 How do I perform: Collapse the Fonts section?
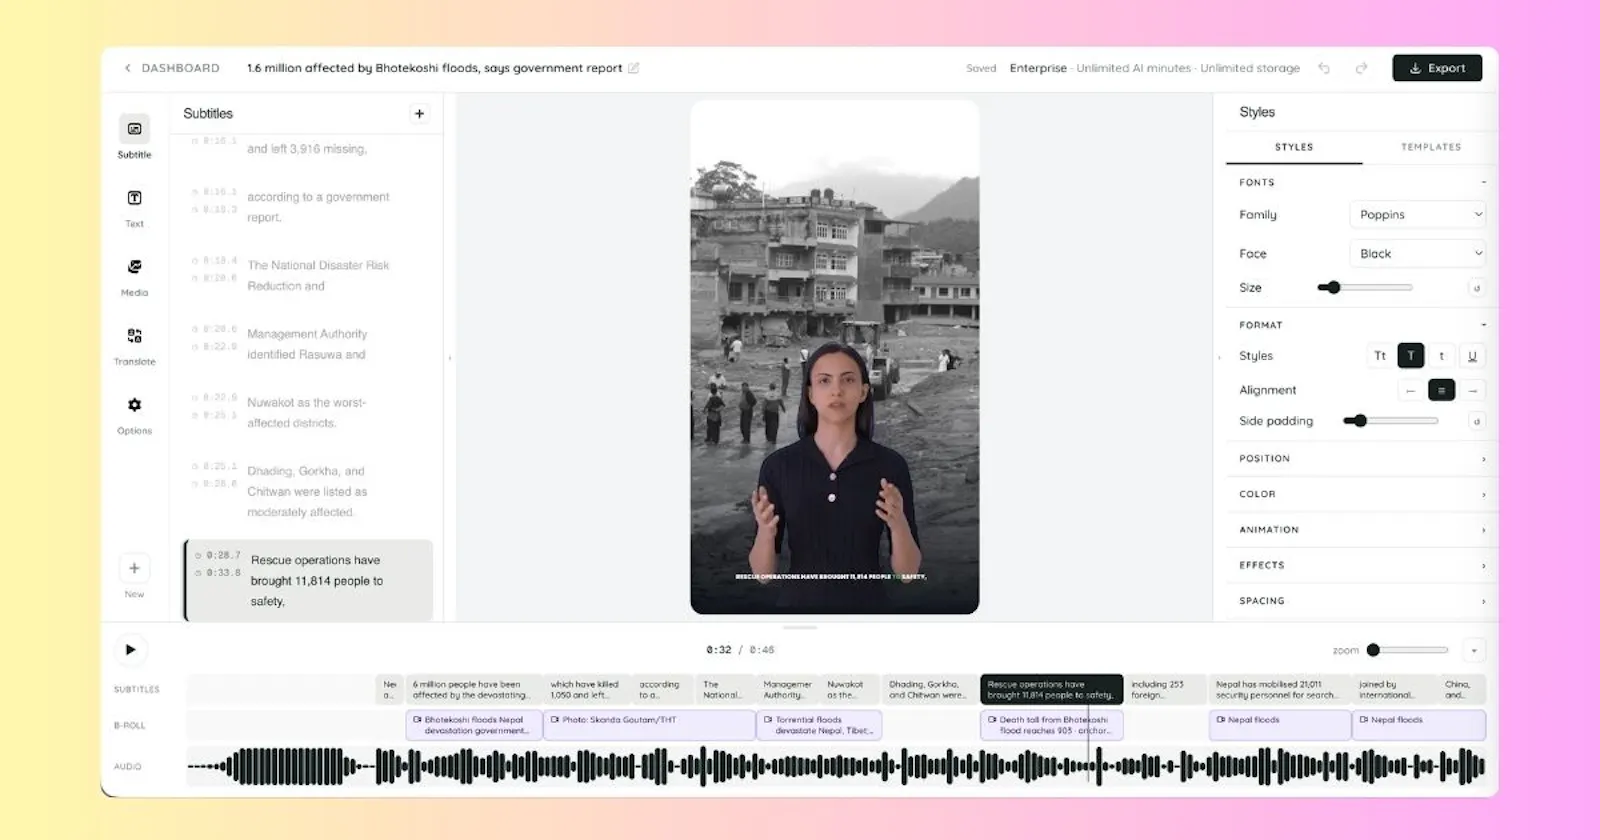point(1483,183)
